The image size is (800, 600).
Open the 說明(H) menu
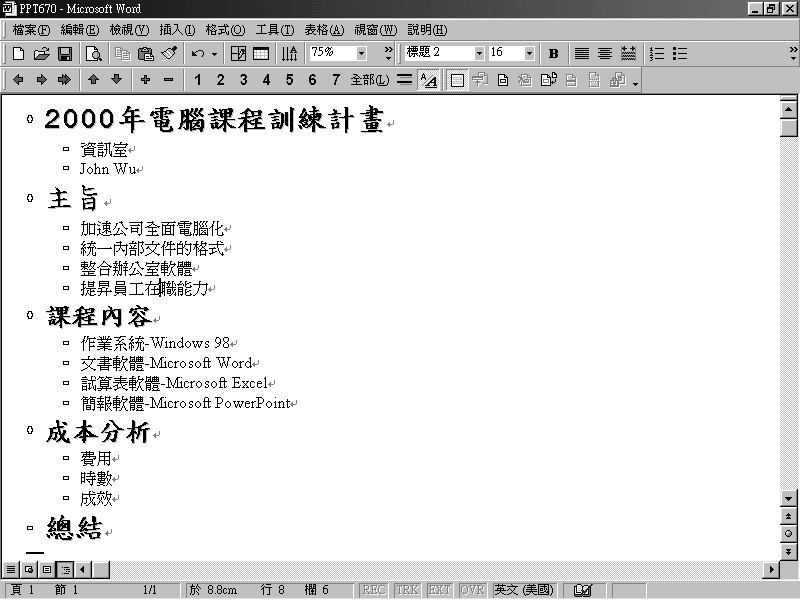[x=427, y=30]
